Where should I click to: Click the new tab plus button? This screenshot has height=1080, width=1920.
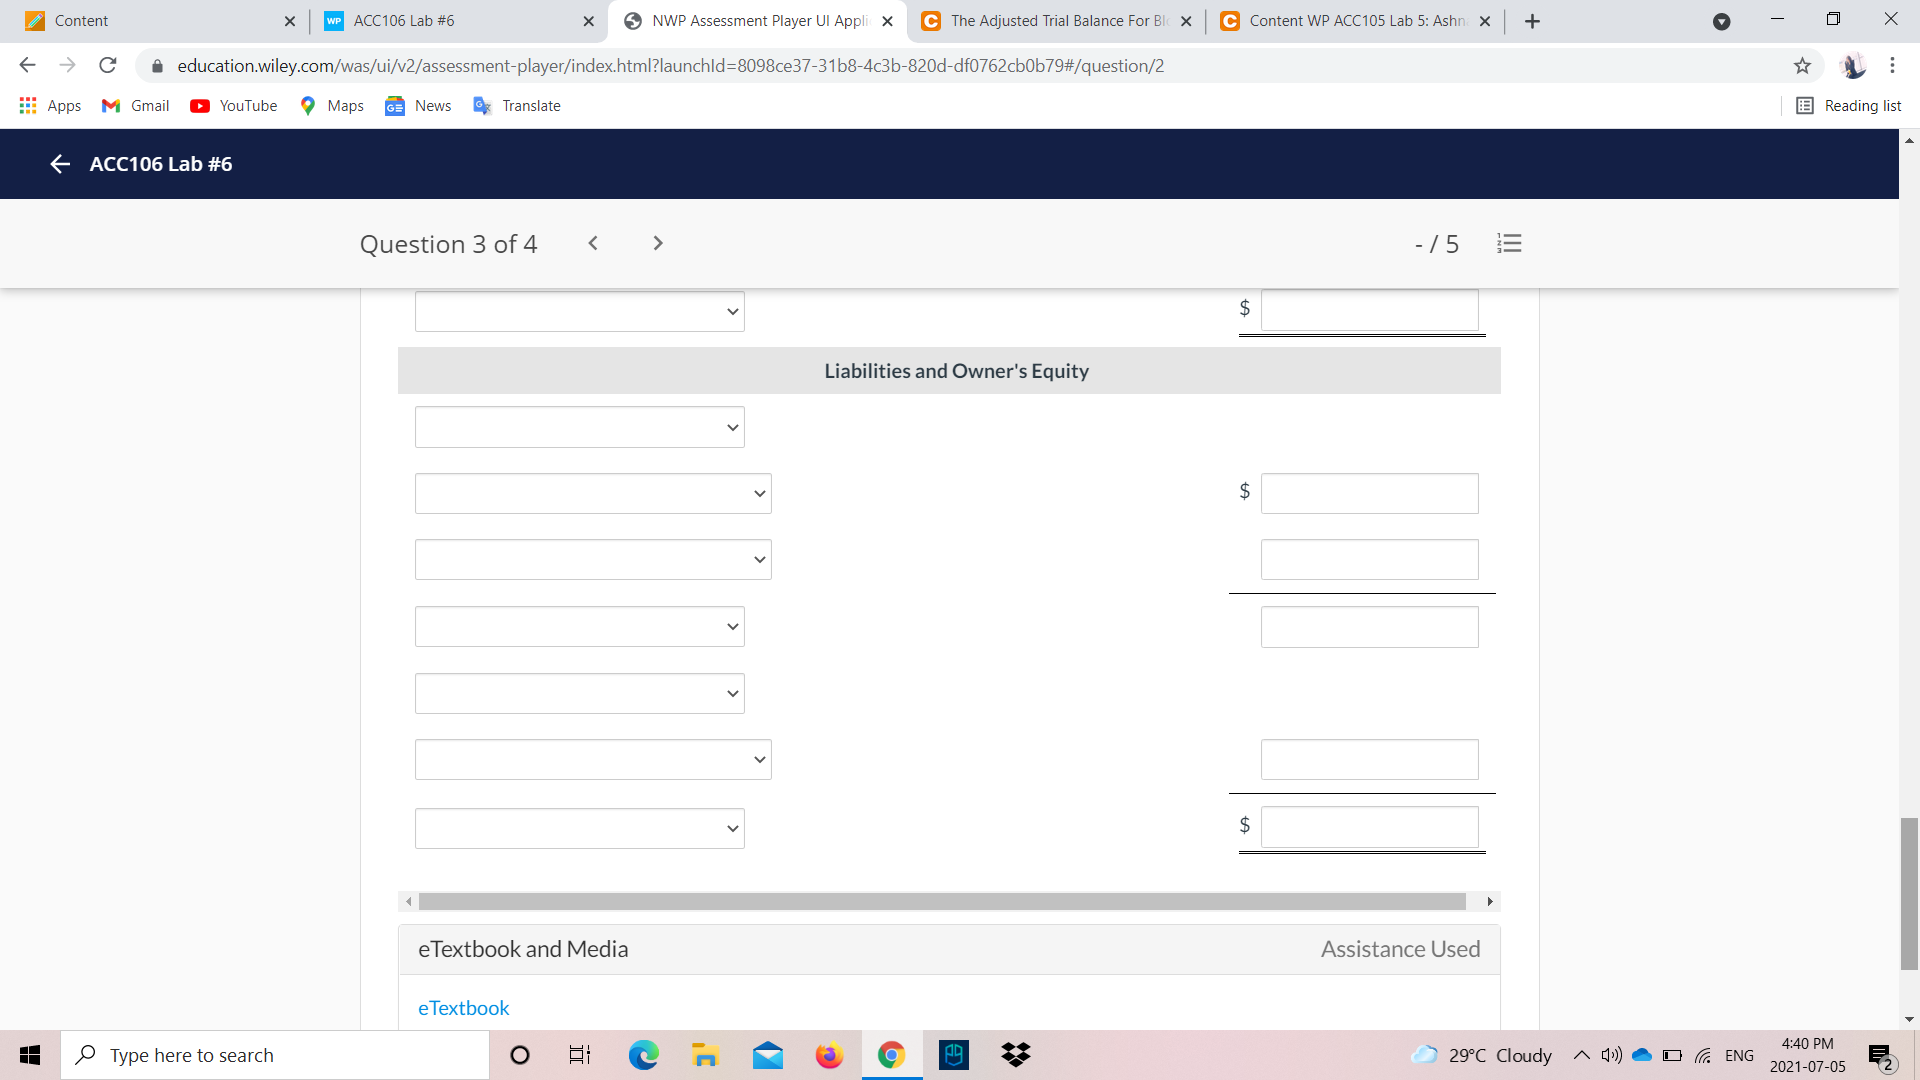[1532, 21]
